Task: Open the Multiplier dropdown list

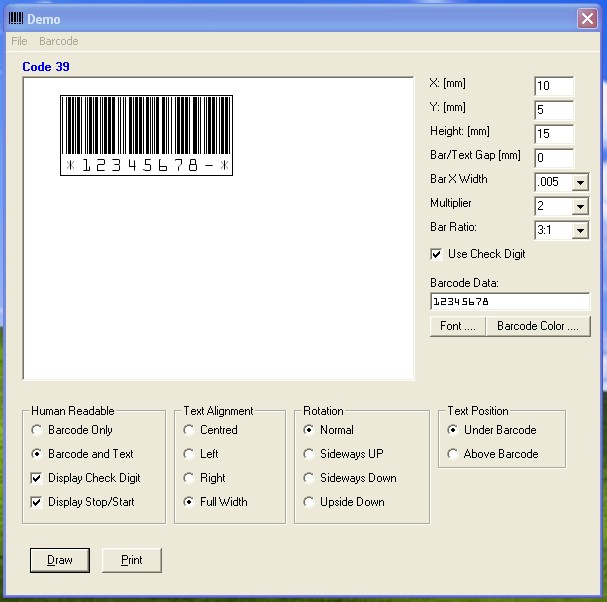Action: point(580,206)
